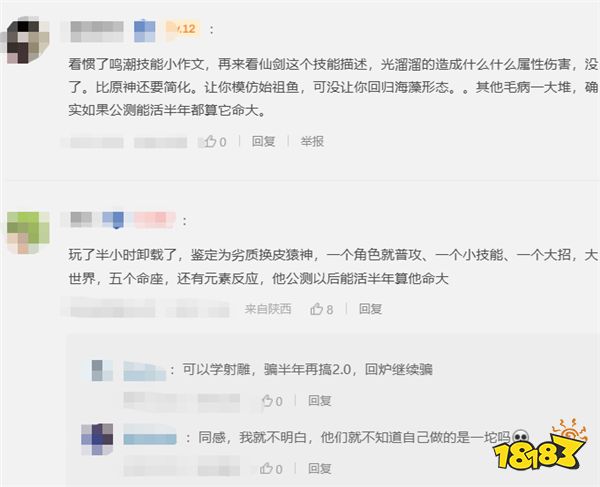Click the pink badge next to second username
Image resolution: width=600 pixels, height=487 pixels.
tap(155, 220)
